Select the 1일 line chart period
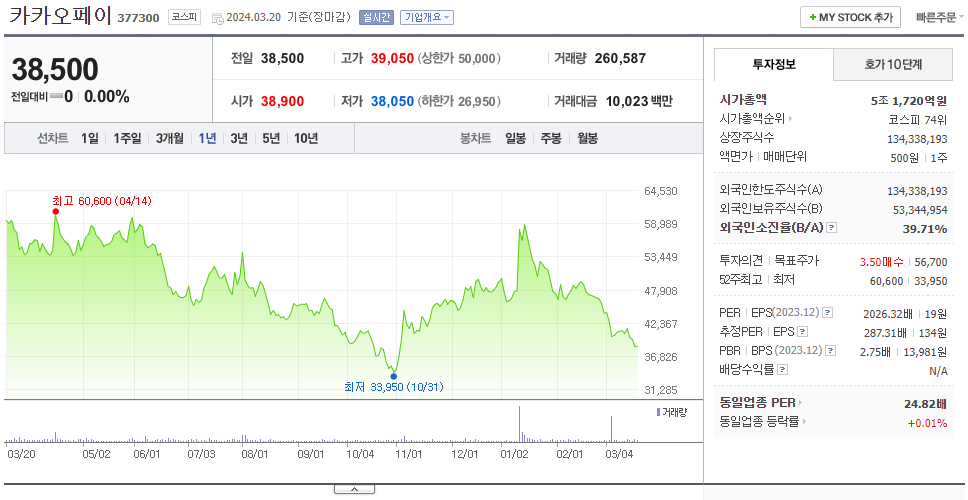Viewport: 968px width, 500px height. (x=90, y=139)
